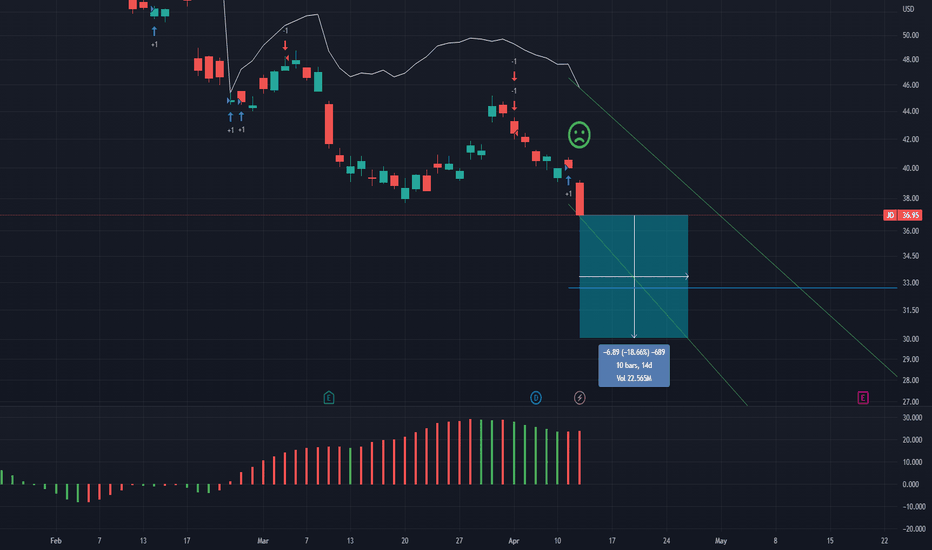Click the 30.00 price axis label

[x=910, y=340]
